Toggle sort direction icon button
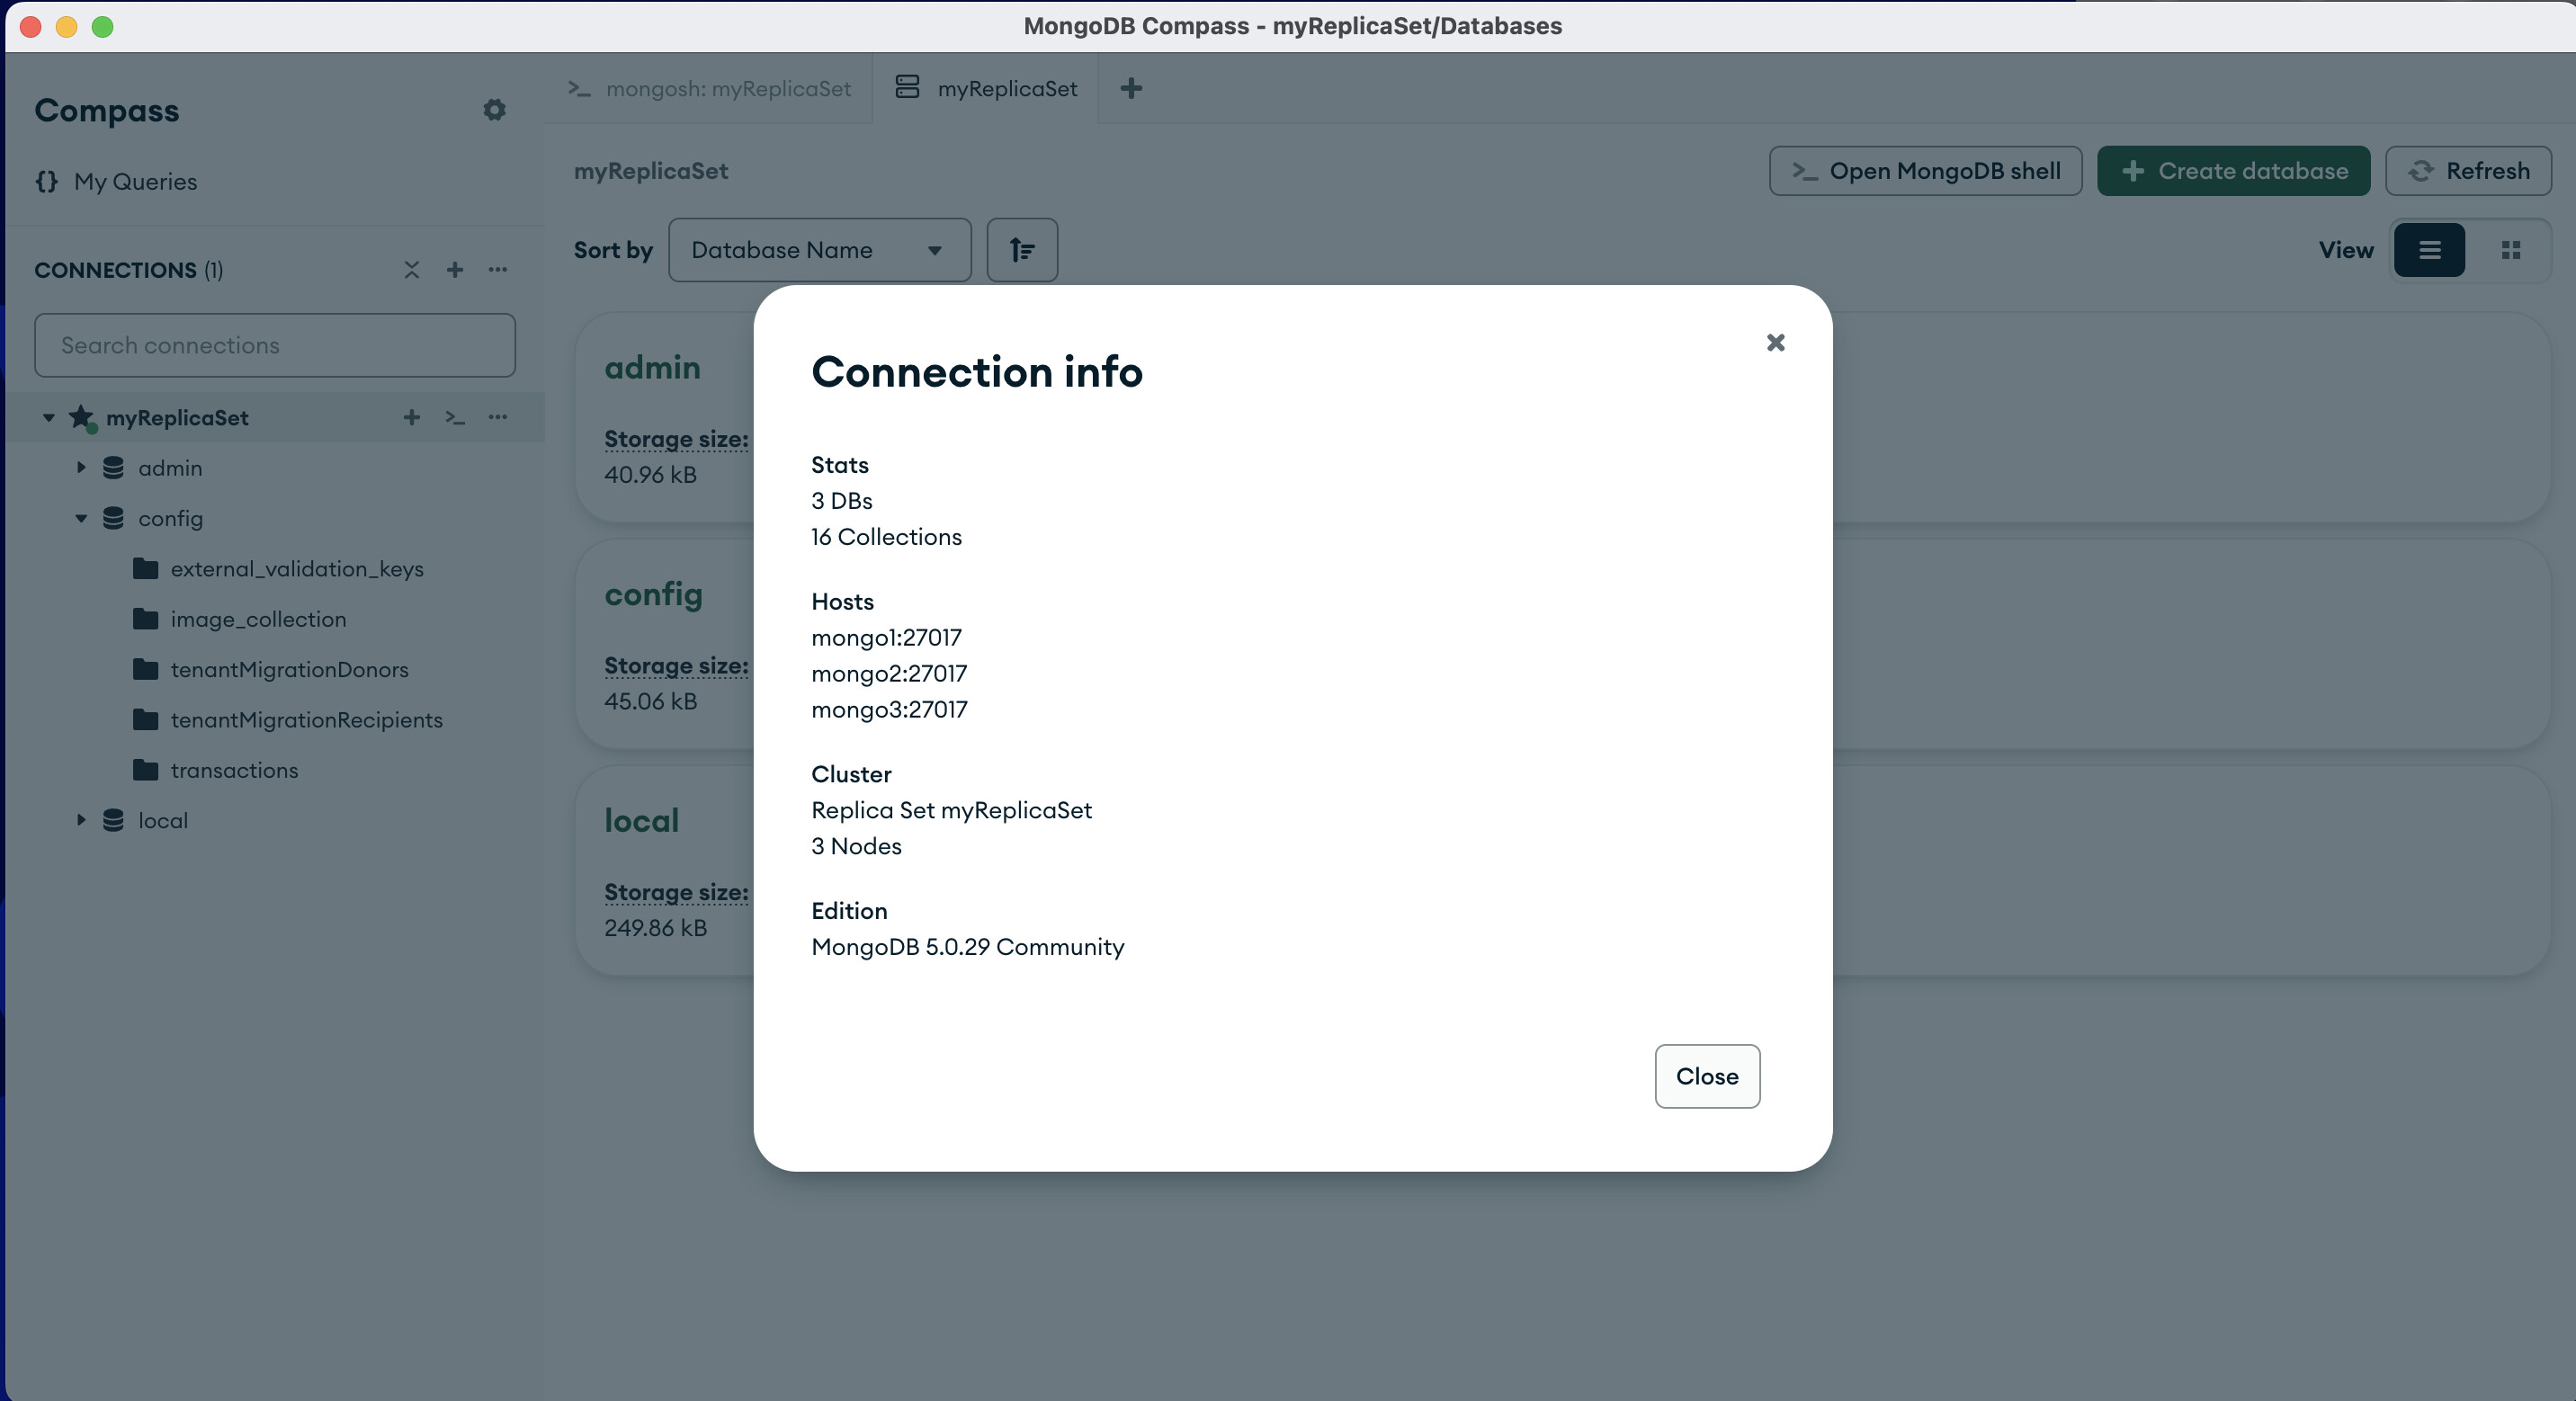 (1021, 250)
